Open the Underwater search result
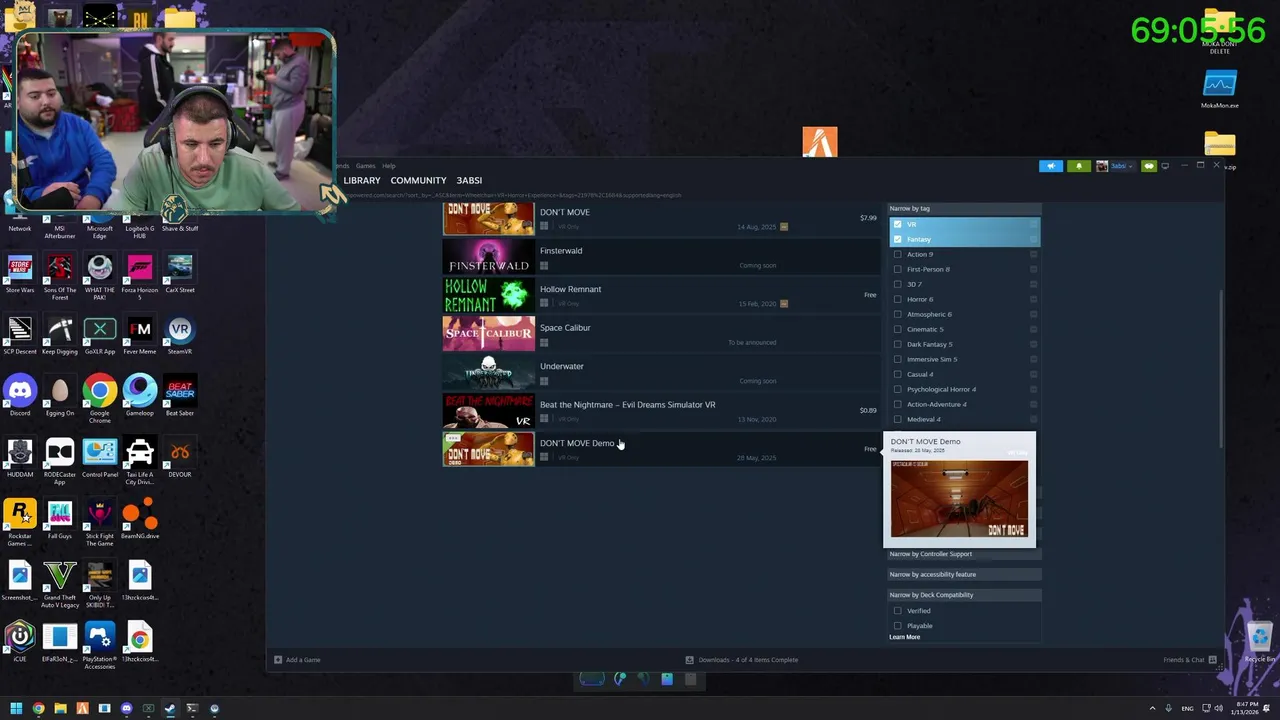 661,372
